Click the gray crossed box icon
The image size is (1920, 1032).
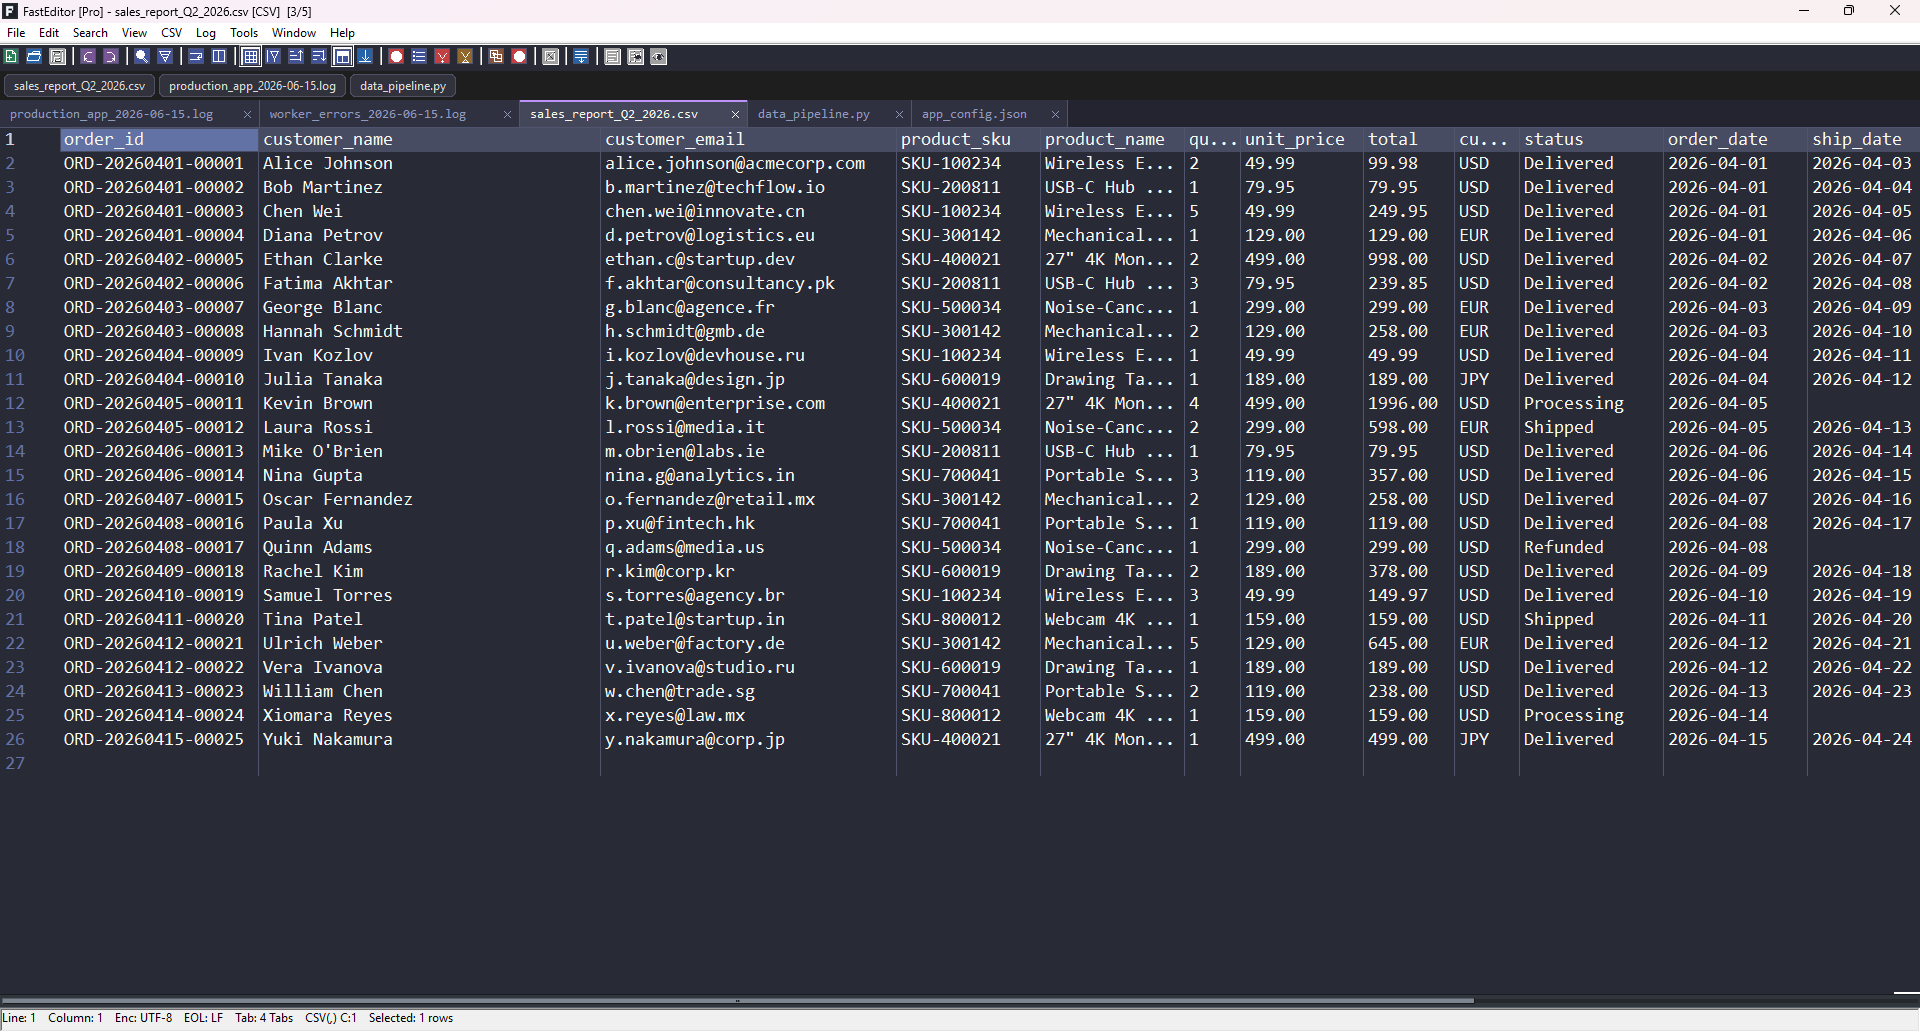click(x=550, y=57)
